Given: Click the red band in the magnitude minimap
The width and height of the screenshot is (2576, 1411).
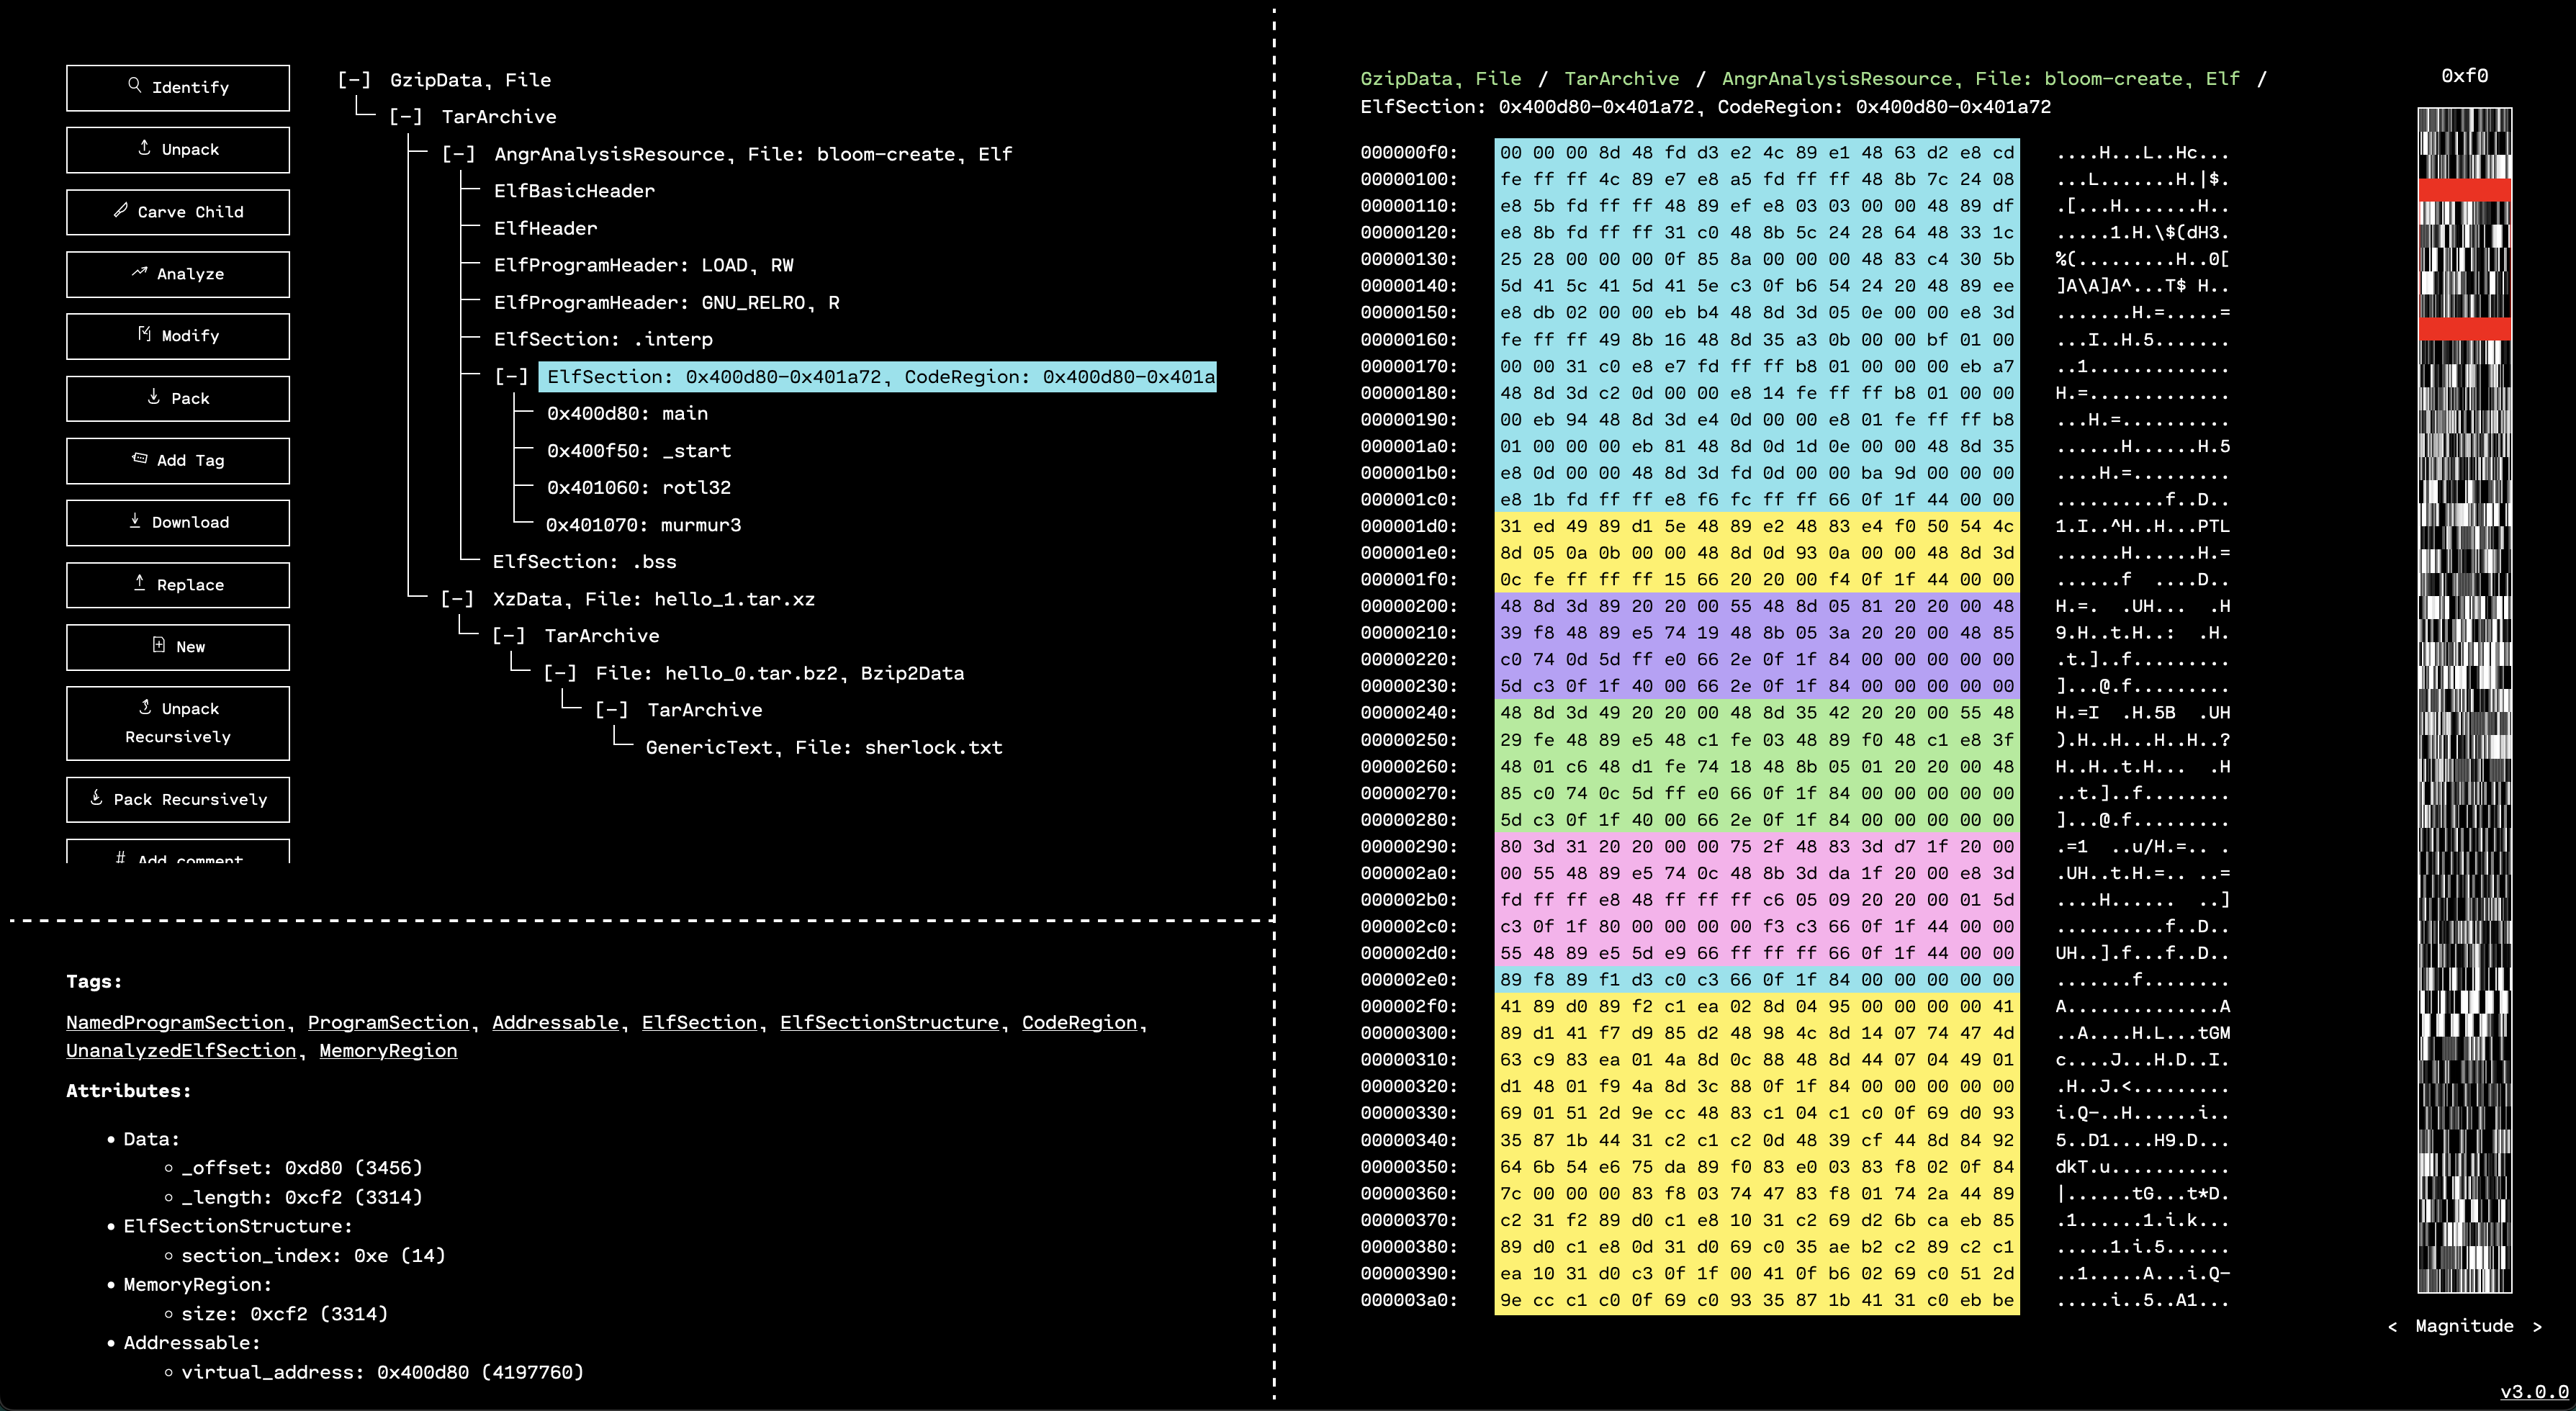Looking at the screenshot, I should [x=2464, y=190].
